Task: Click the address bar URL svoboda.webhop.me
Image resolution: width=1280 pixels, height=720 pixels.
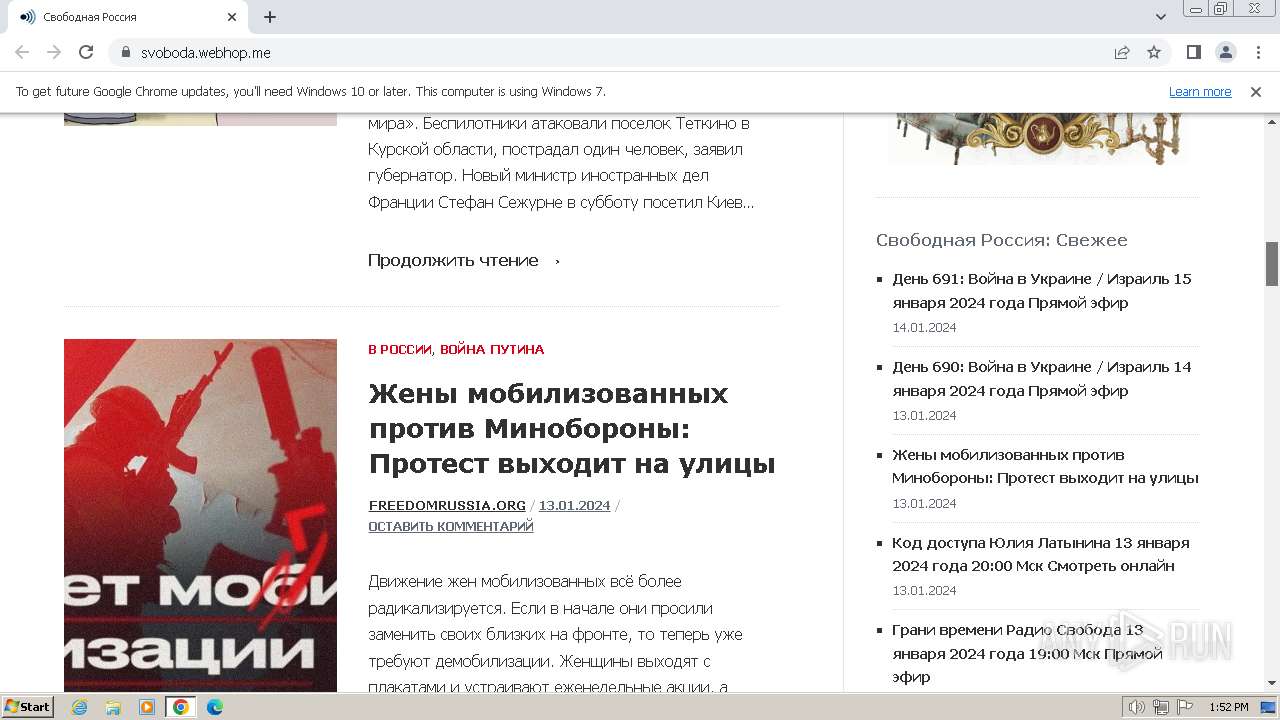Action: tap(206, 53)
